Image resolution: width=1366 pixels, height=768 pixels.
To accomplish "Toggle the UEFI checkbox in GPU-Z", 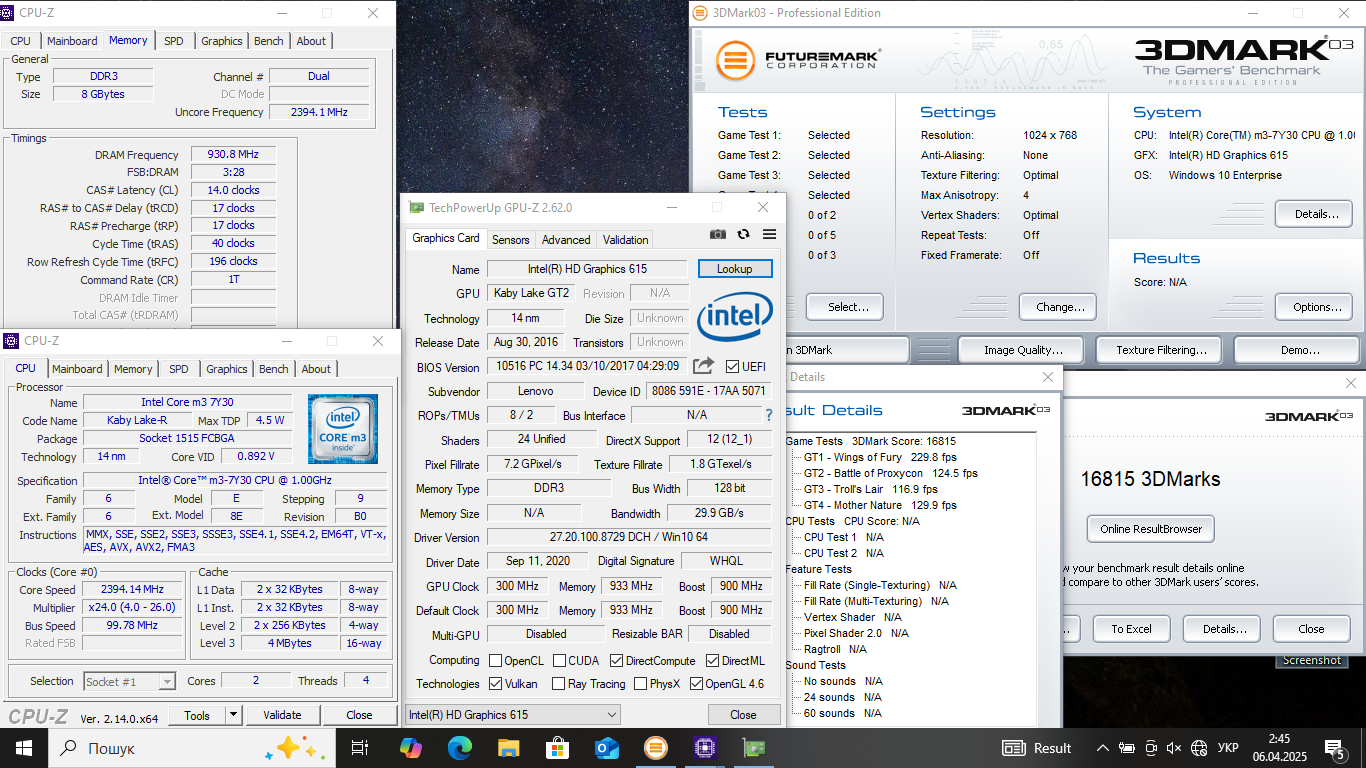I will click(x=733, y=367).
